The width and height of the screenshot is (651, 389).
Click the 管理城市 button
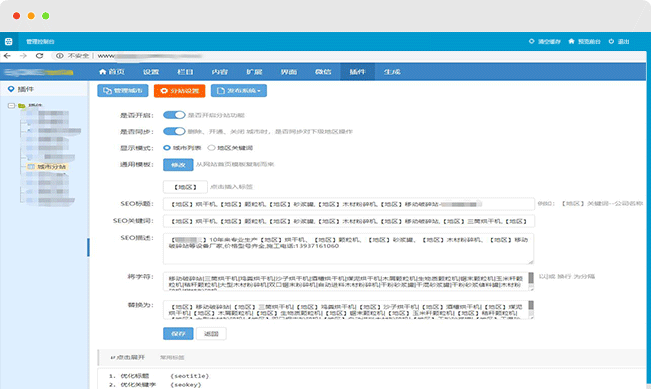pos(123,91)
